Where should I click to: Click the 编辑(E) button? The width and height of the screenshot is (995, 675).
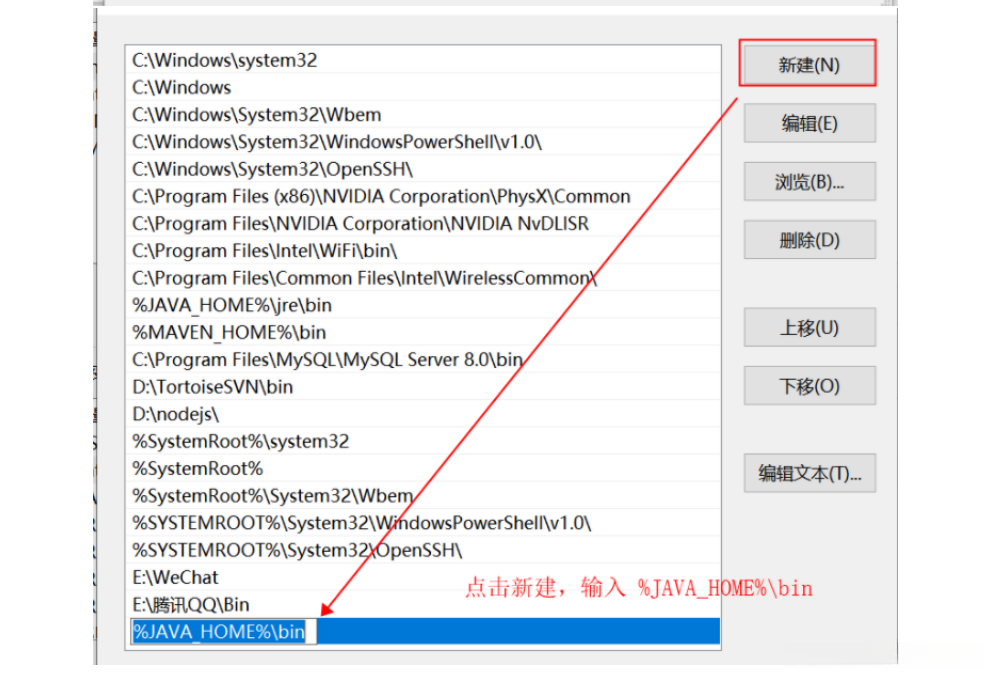[x=809, y=123]
